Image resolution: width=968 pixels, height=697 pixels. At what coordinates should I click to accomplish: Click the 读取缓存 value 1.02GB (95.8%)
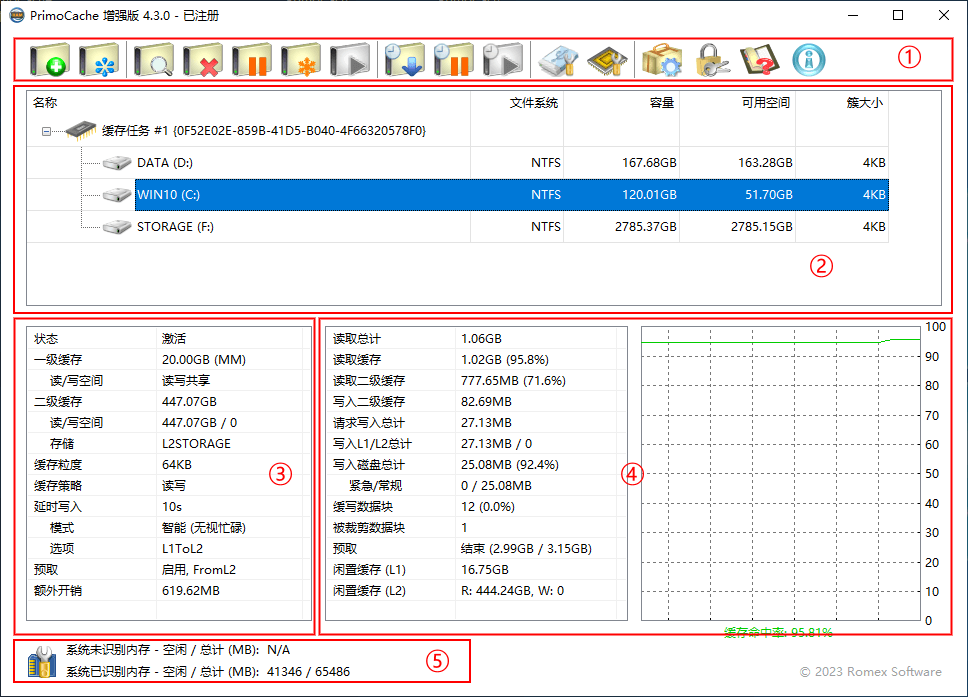pos(504,360)
